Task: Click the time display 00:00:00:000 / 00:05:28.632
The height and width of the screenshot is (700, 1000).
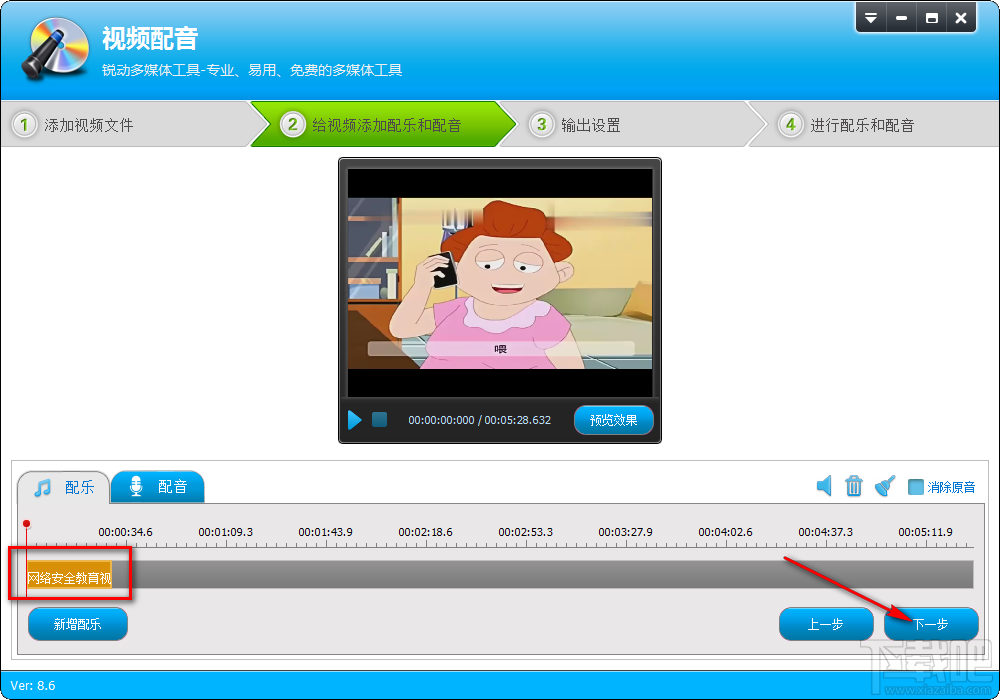Action: tap(480, 420)
